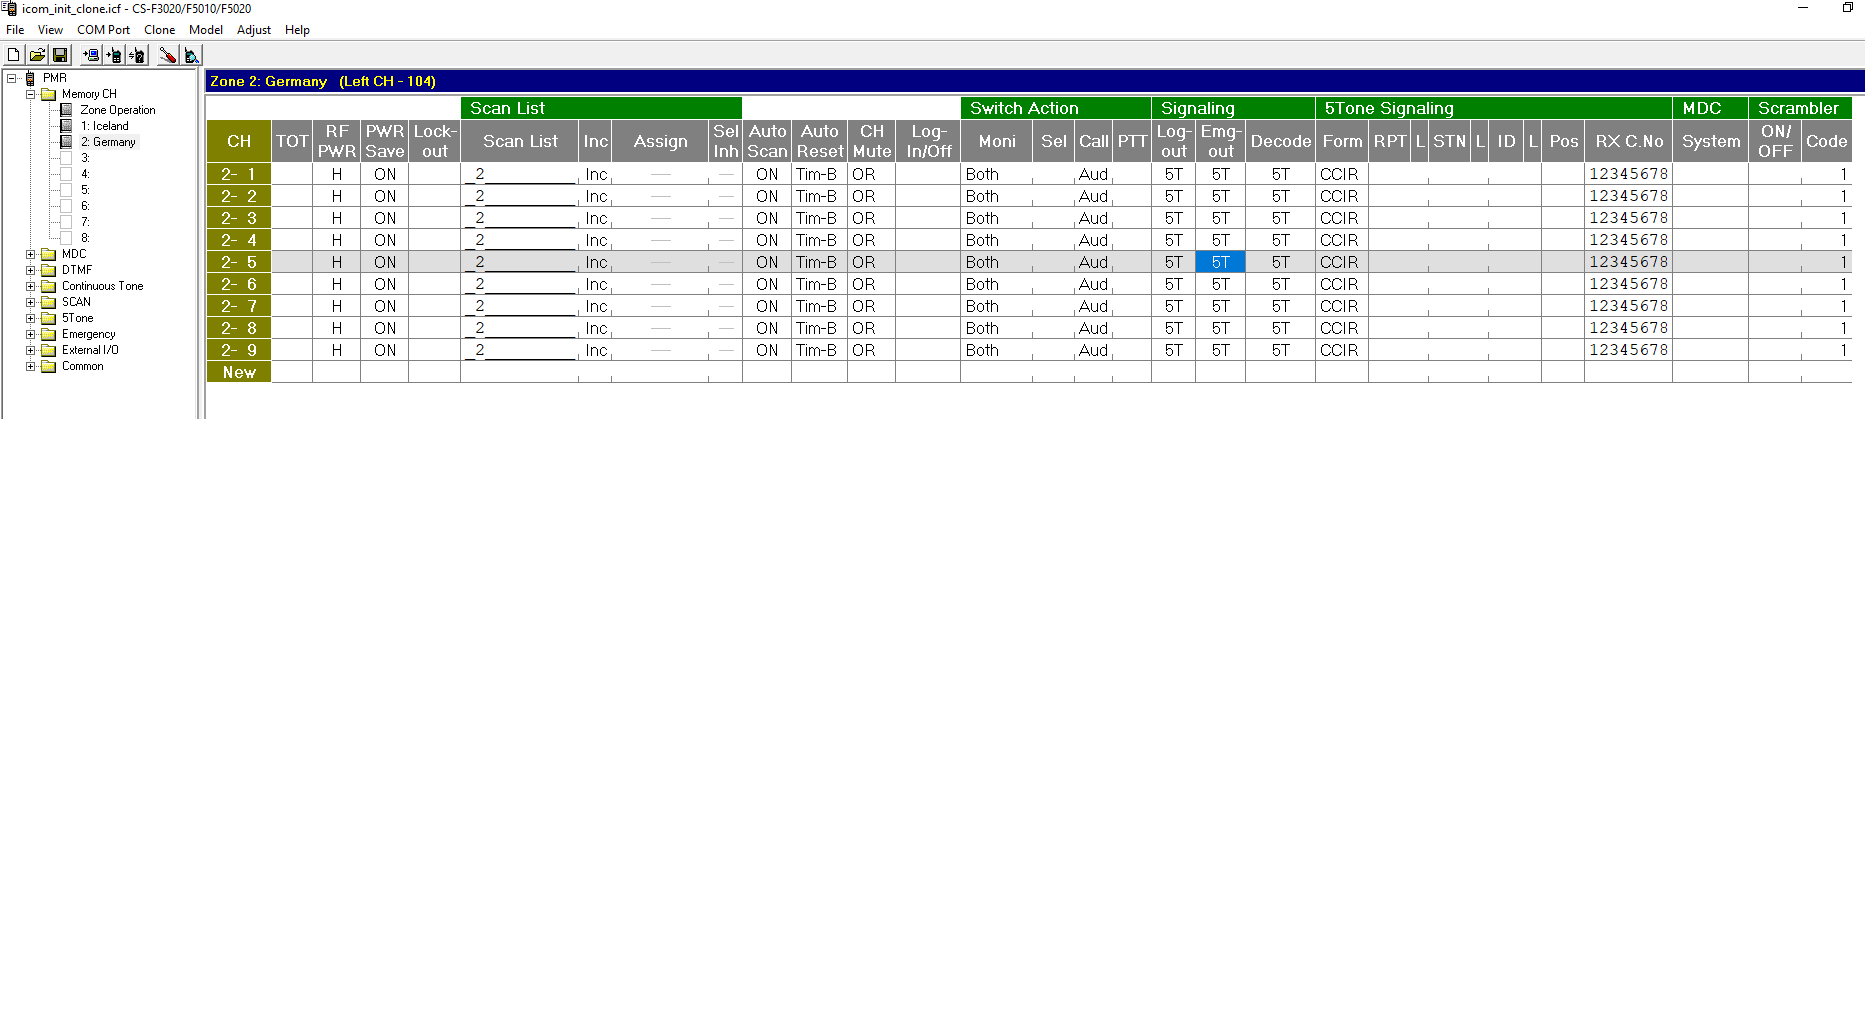The width and height of the screenshot is (1865, 1024).
Task: Click the MDC folder icon
Action: pyautogui.click(x=48, y=254)
